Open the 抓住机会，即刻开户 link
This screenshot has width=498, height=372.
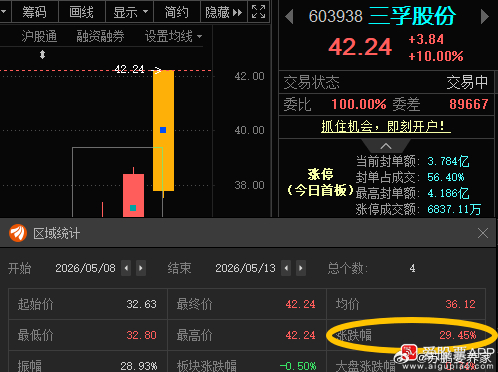(386, 127)
